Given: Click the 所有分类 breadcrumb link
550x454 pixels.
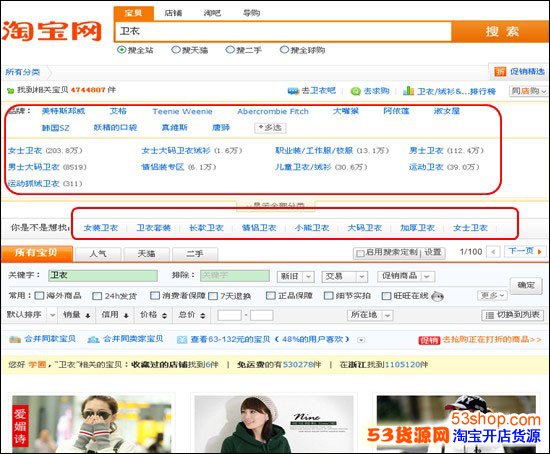Looking at the screenshot, I should click(22, 72).
